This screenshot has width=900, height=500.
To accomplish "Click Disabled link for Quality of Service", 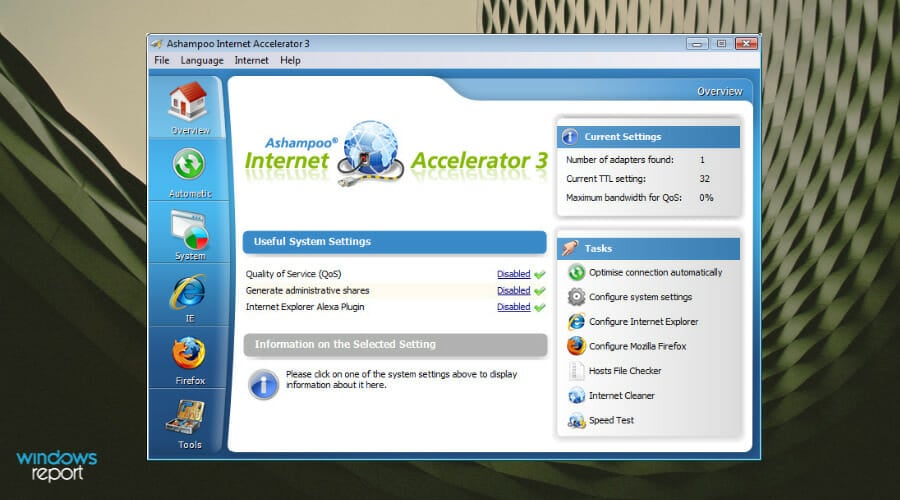I will [x=514, y=274].
